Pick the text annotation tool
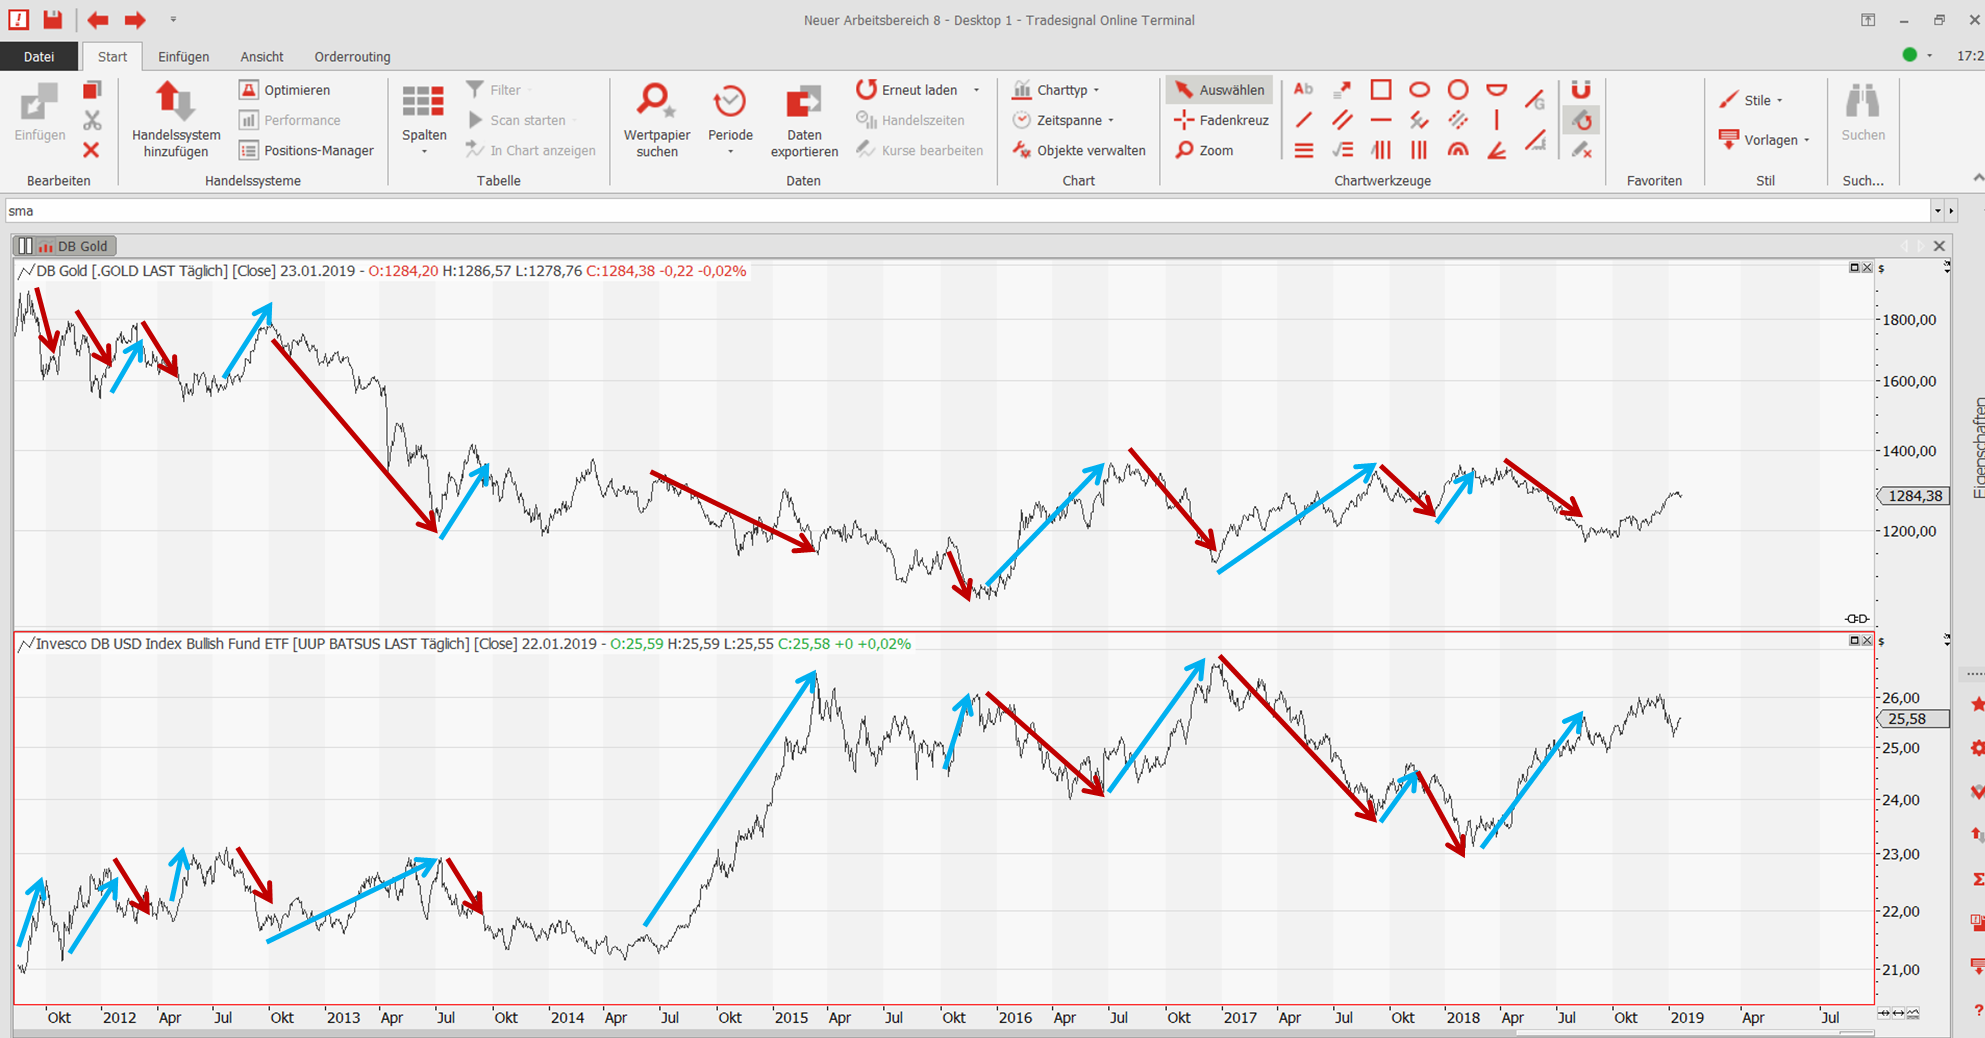Screen dimensions: 1985x1038 [x=1303, y=90]
